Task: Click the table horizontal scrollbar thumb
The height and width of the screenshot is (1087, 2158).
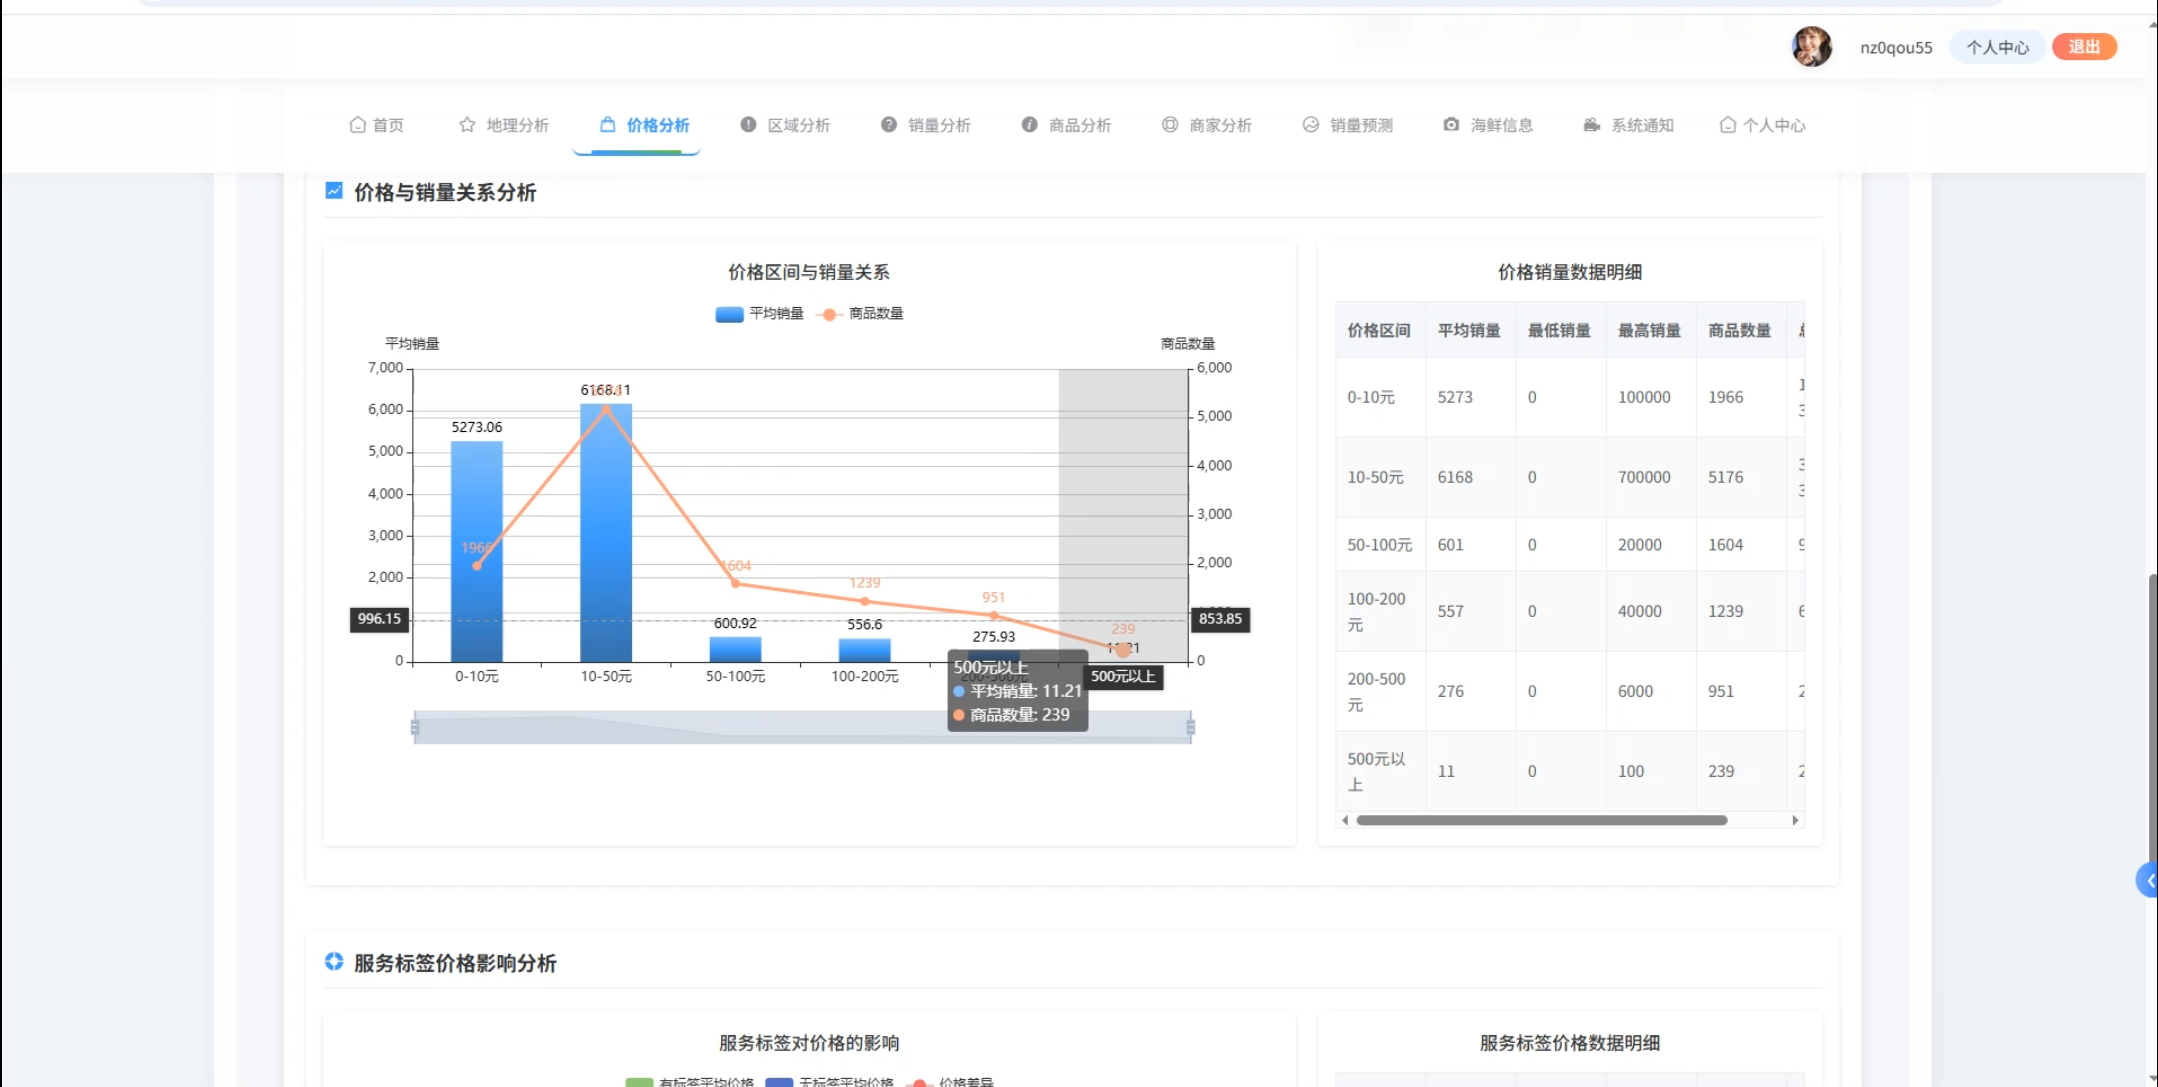Action: tap(1541, 820)
